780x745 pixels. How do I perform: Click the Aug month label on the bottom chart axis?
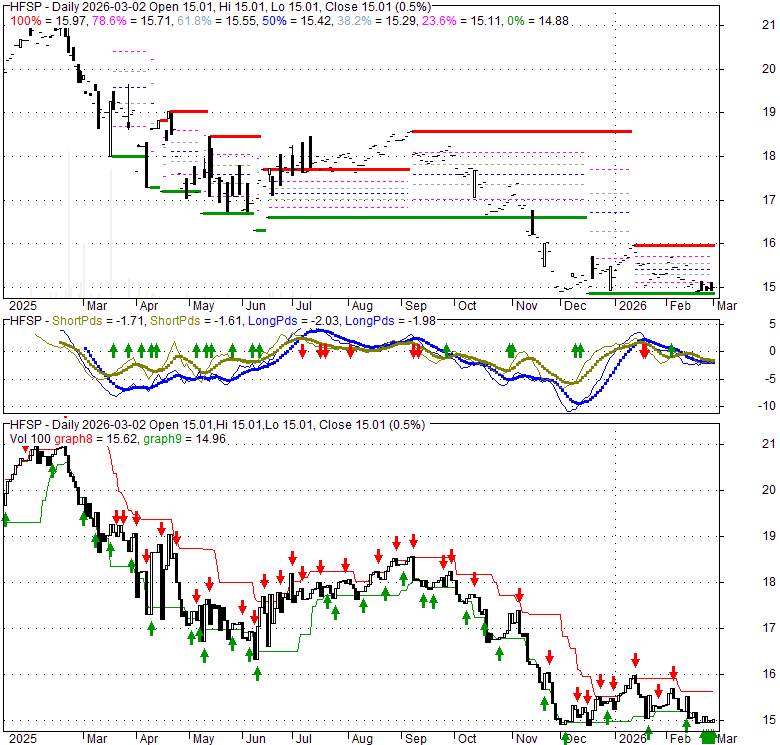[362, 739]
